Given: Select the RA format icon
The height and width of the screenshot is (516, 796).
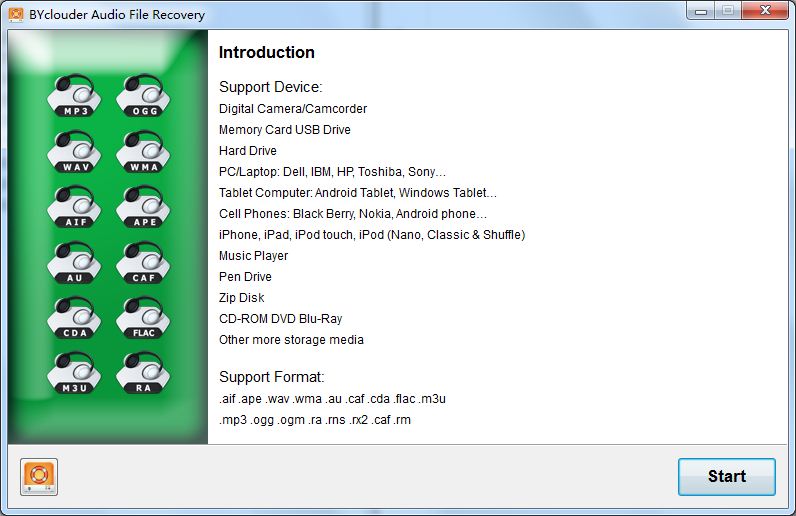Looking at the screenshot, I should coord(143,373).
